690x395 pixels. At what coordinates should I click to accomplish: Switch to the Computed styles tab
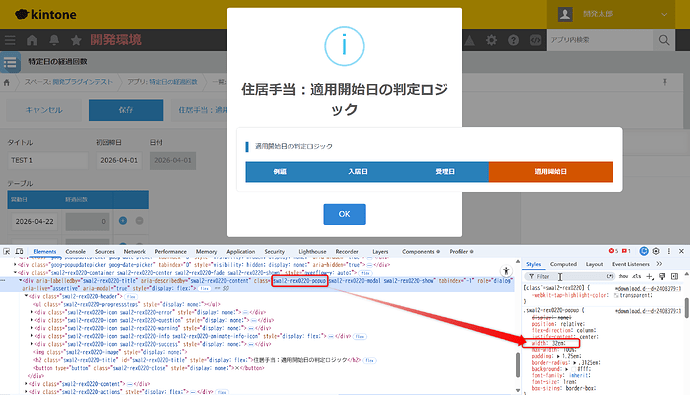click(x=563, y=264)
